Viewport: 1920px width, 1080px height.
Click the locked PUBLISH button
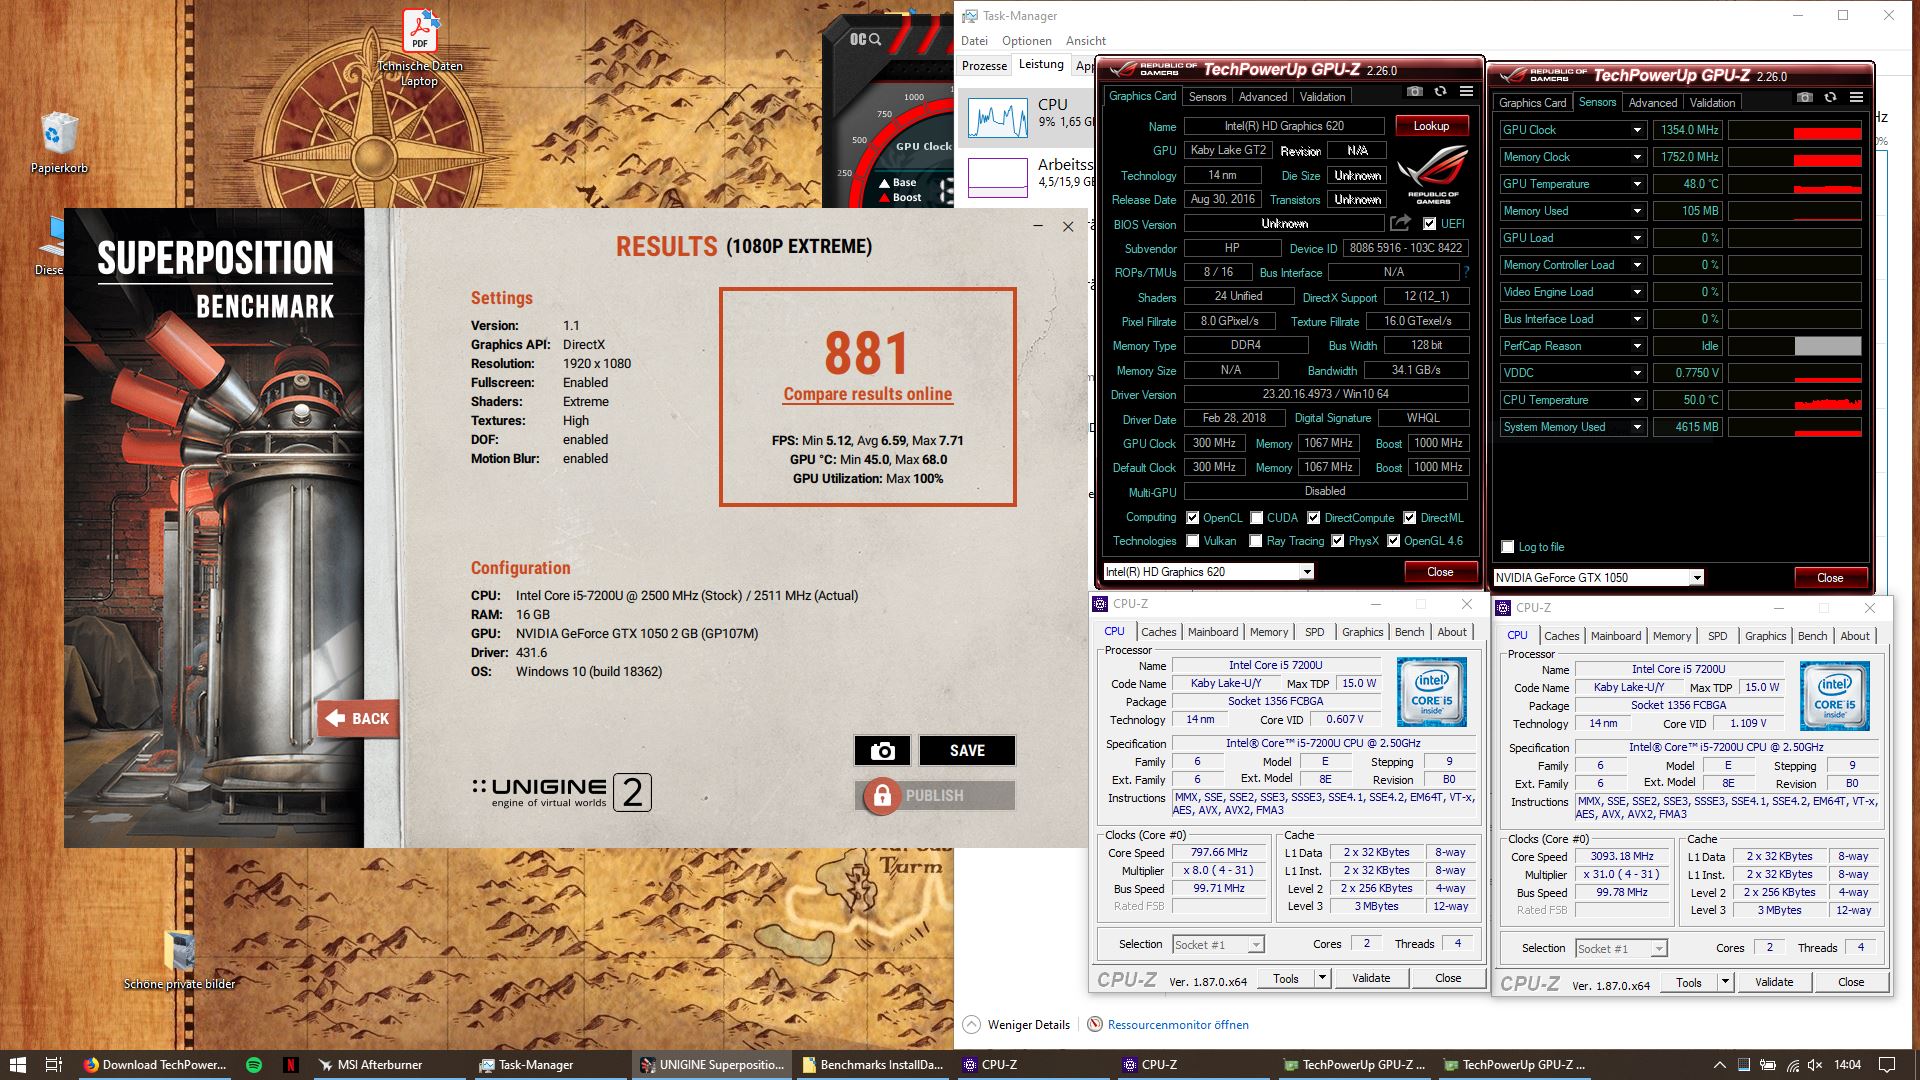[x=935, y=796]
